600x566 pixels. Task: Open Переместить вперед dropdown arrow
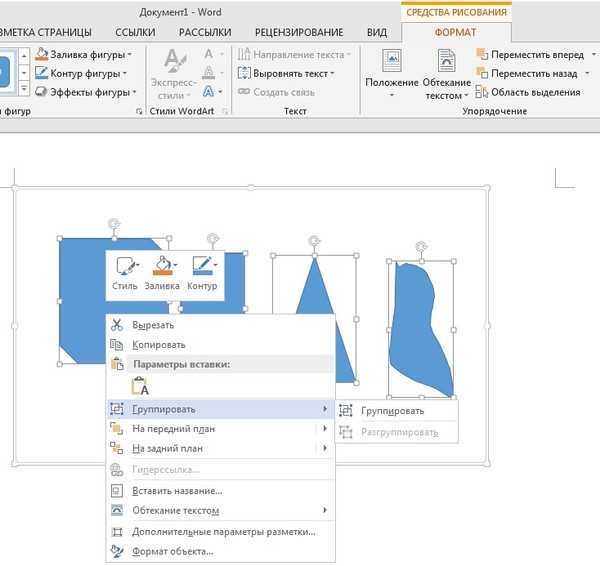click(x=594, y=55)
